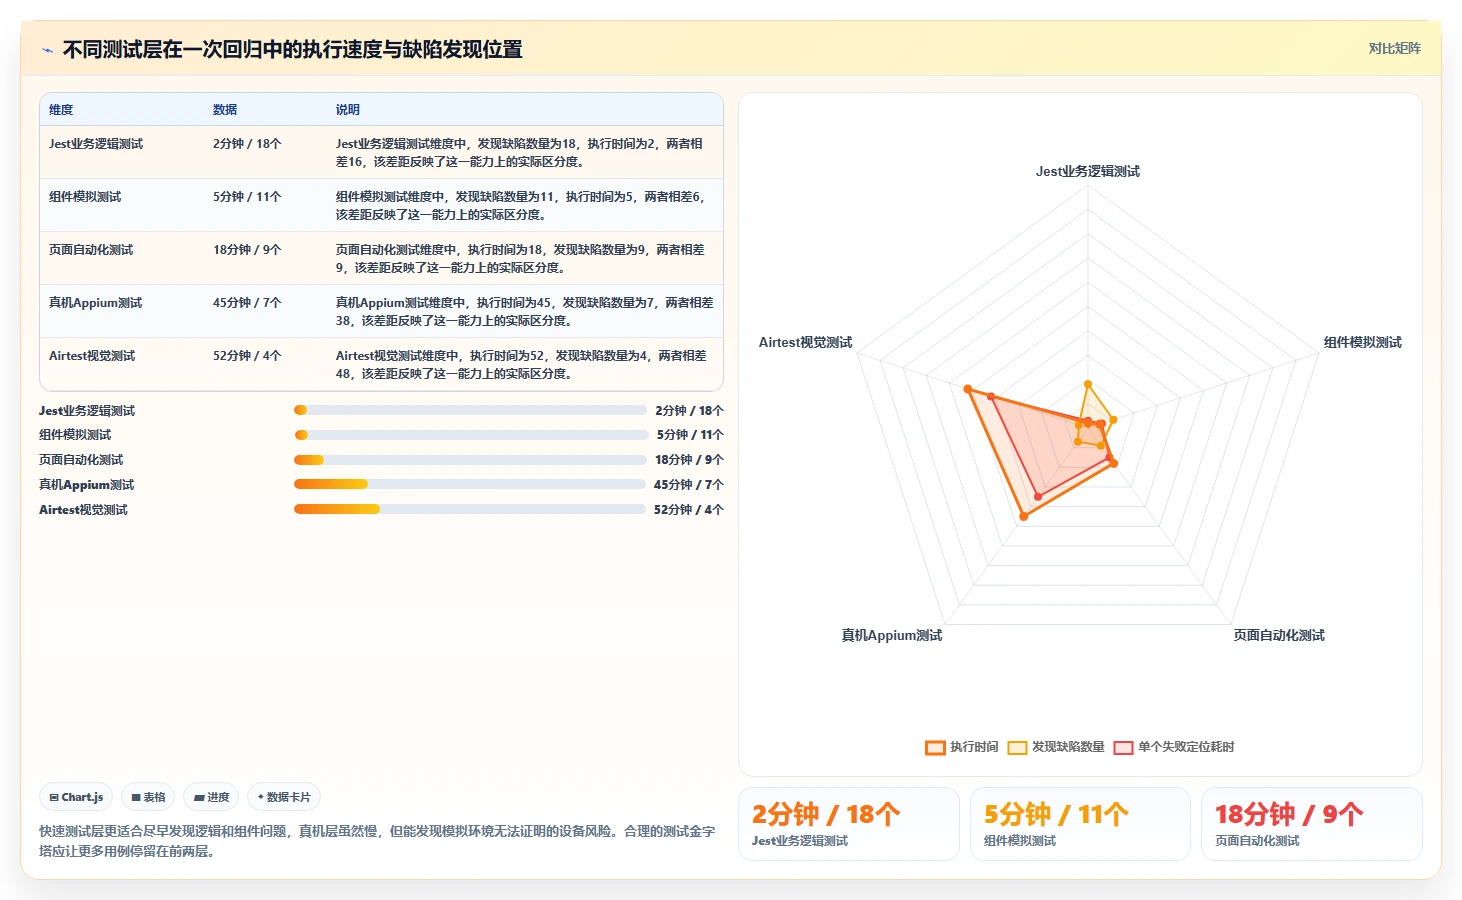Click the 页面自动化测试 table row name

(91, 250)
